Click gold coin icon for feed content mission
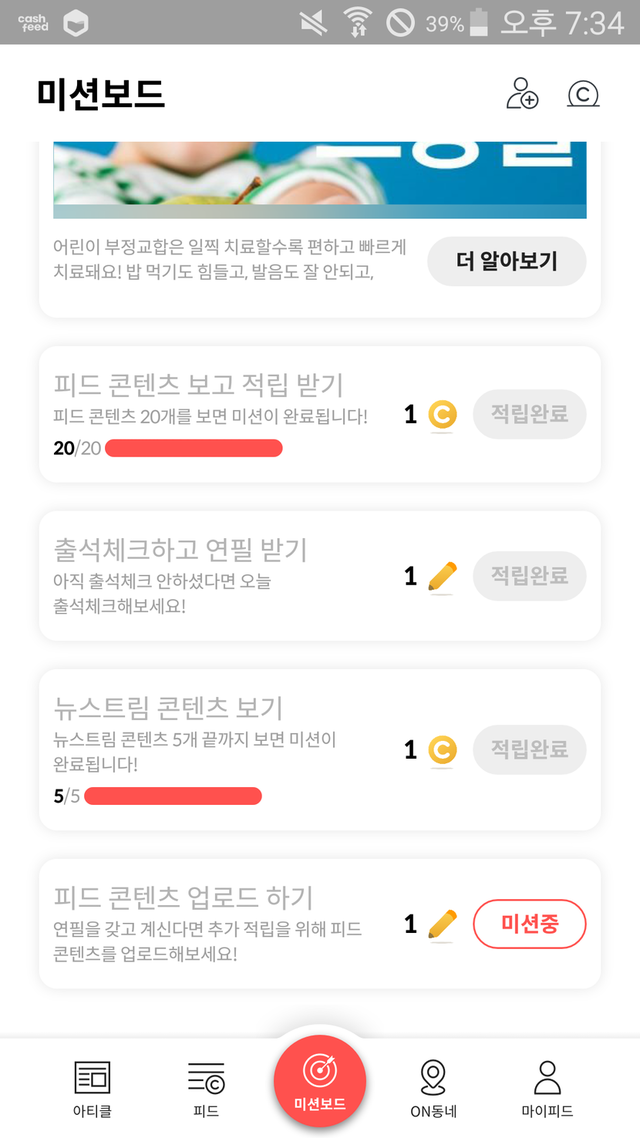The width and height of the screenshot is (640, 1138). pos(442,414)
